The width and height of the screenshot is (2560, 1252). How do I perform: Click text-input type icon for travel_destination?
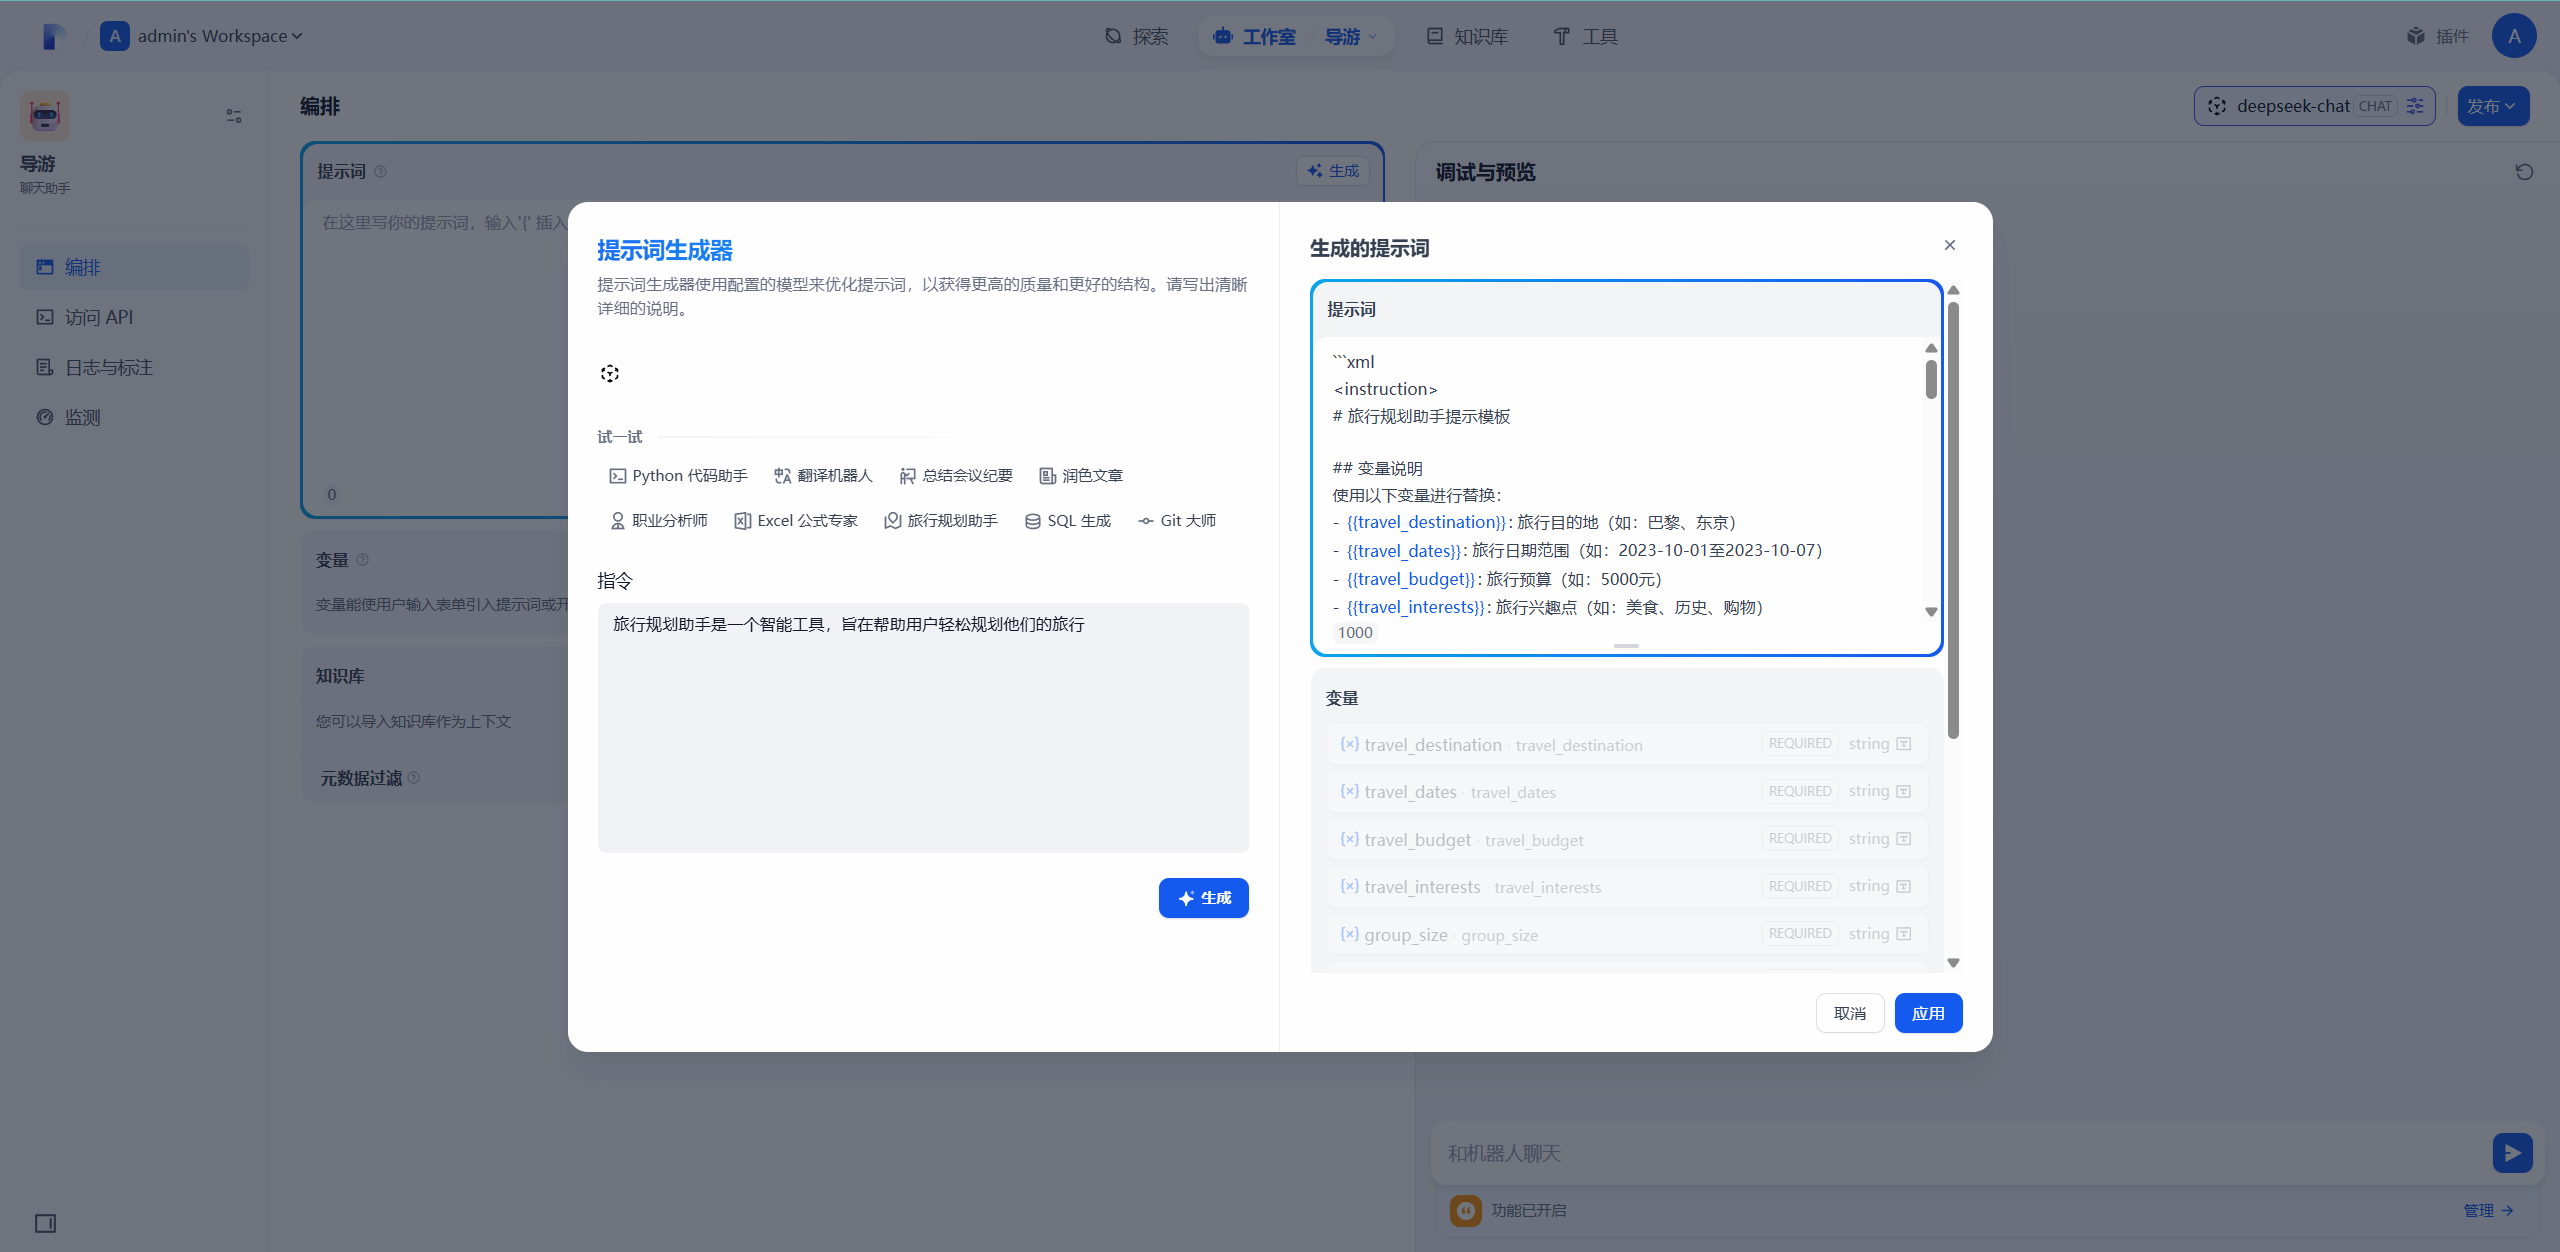(1904, 744)
